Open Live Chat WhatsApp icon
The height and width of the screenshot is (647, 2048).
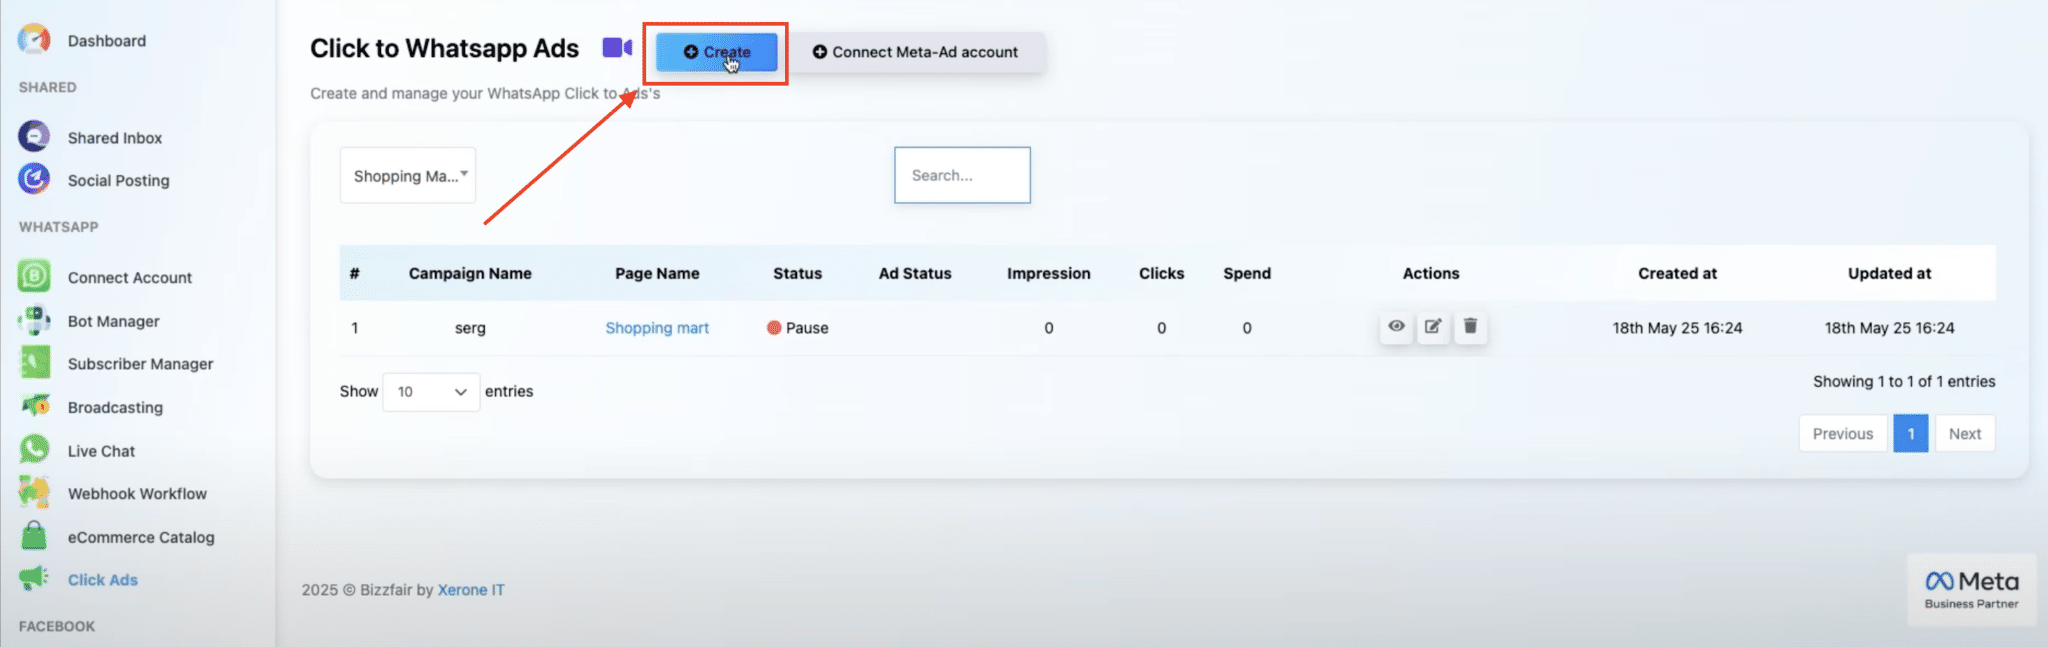tap(34, 450)
